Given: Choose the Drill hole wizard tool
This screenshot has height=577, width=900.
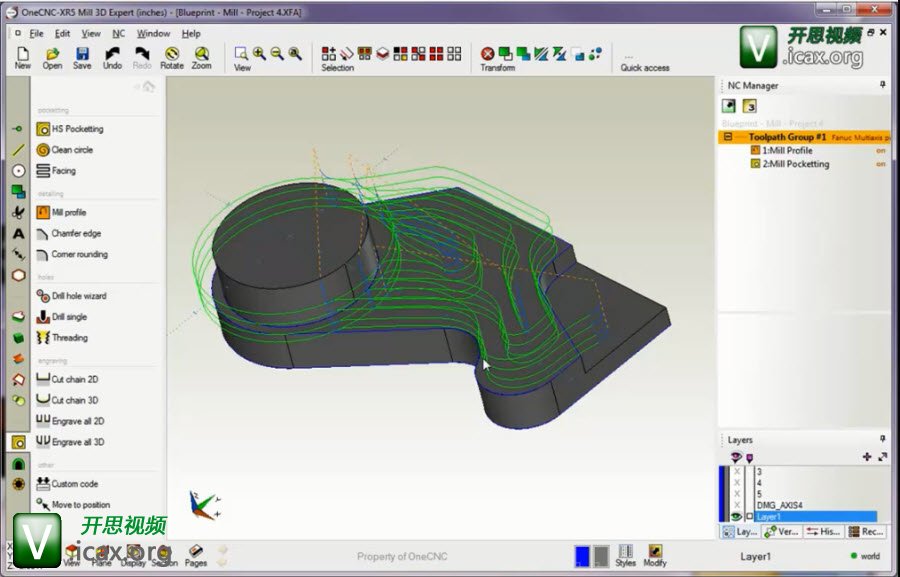Looking at the screenshot, I should 78,296.
